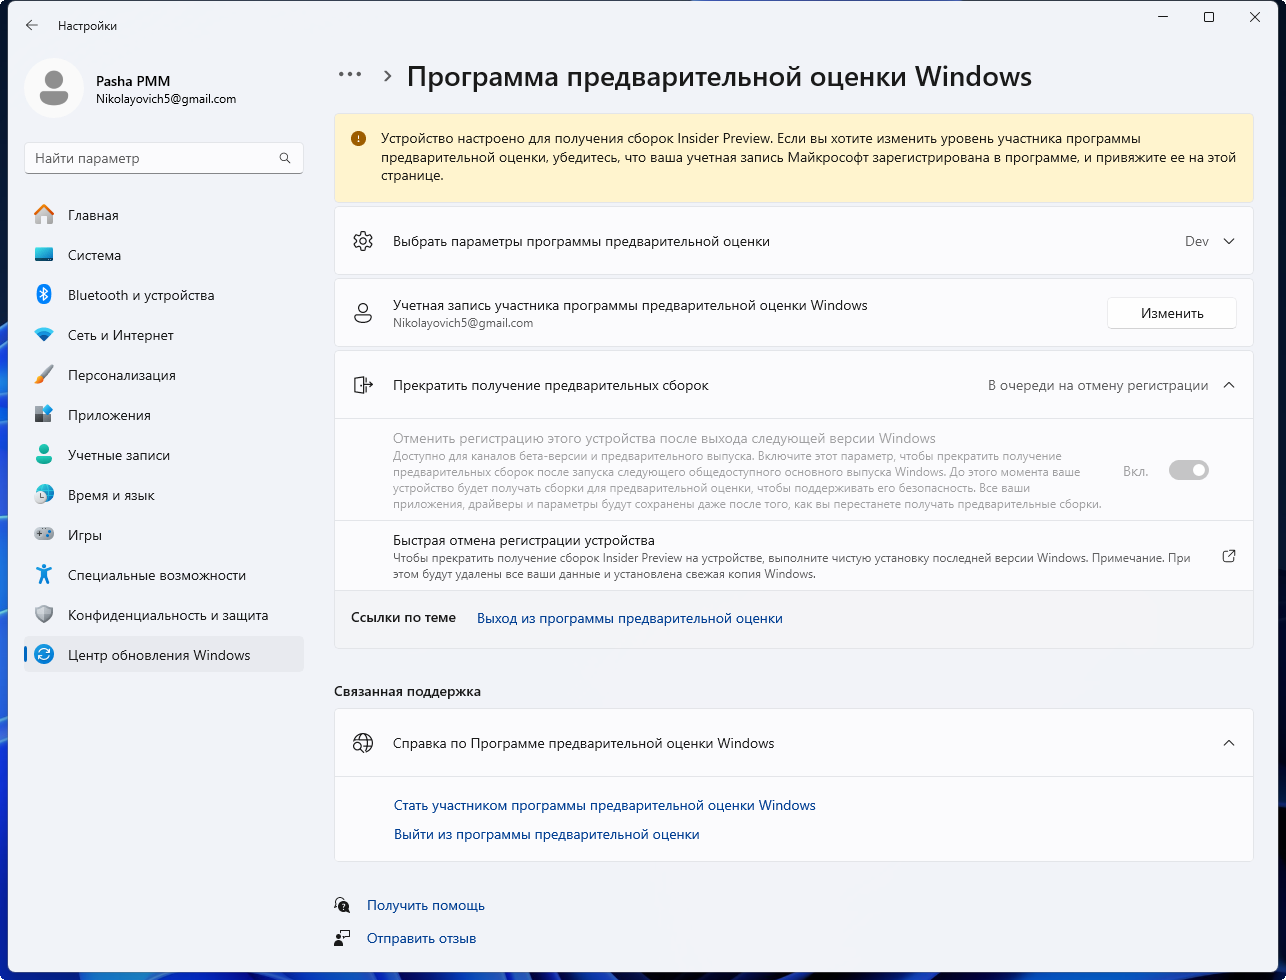Click the Персонализация paintbrush icon

pyautogui.click(x=44, y=375)
